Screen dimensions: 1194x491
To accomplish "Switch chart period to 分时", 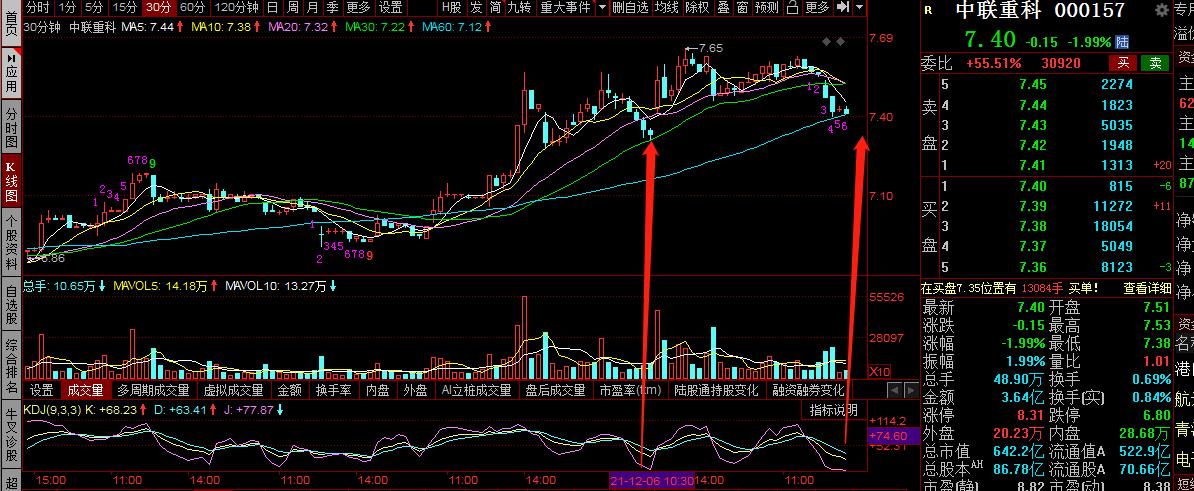I will (x=38, y=8).
